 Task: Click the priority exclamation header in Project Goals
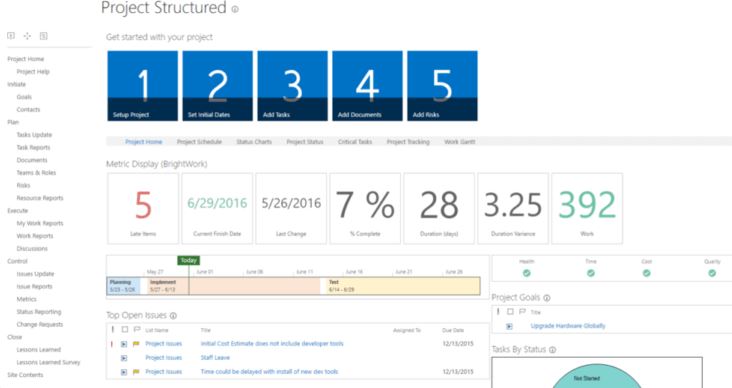(498, 311)
